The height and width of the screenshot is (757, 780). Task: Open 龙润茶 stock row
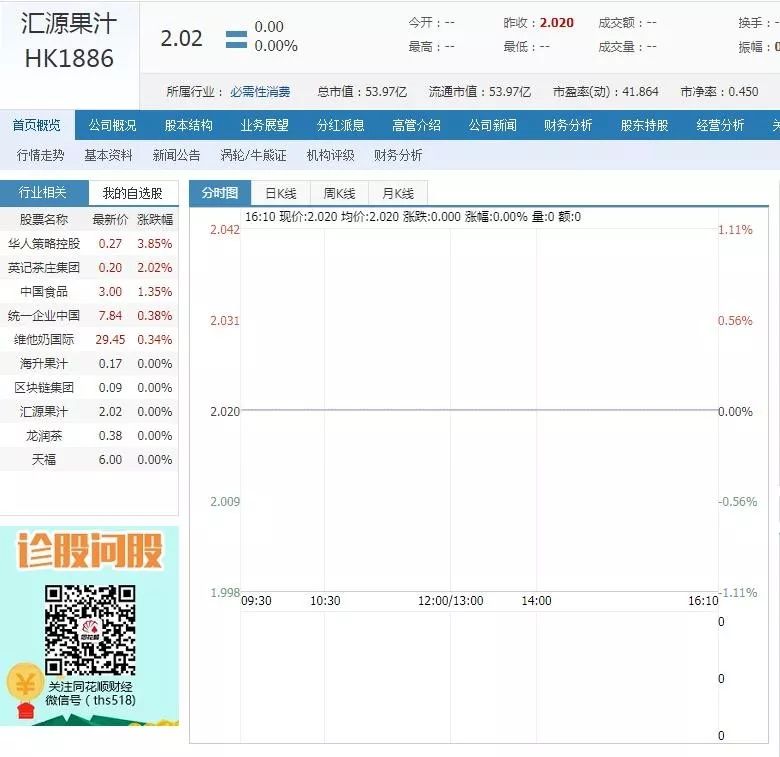point(89,436)
